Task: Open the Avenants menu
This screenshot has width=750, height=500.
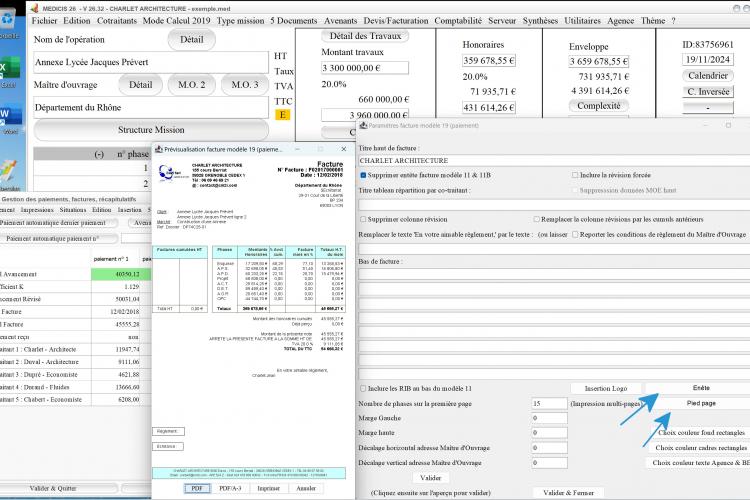Action: [340, 21]
